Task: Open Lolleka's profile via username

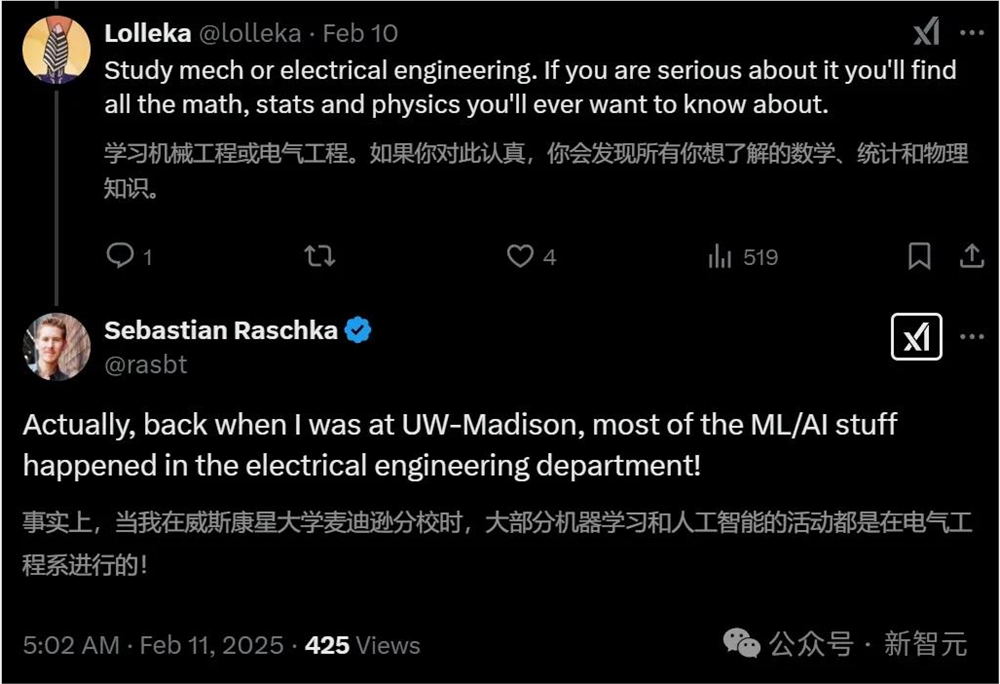Action: coord(250,32)
